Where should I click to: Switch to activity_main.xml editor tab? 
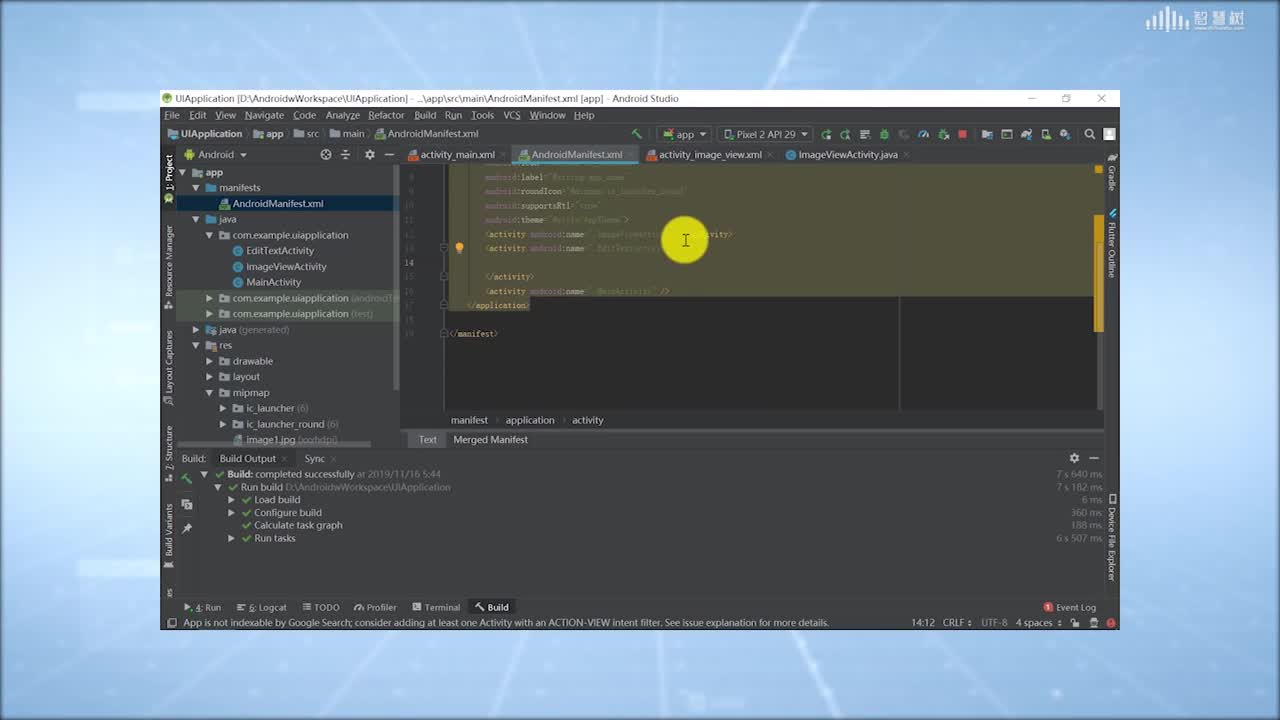pos(457,155)
